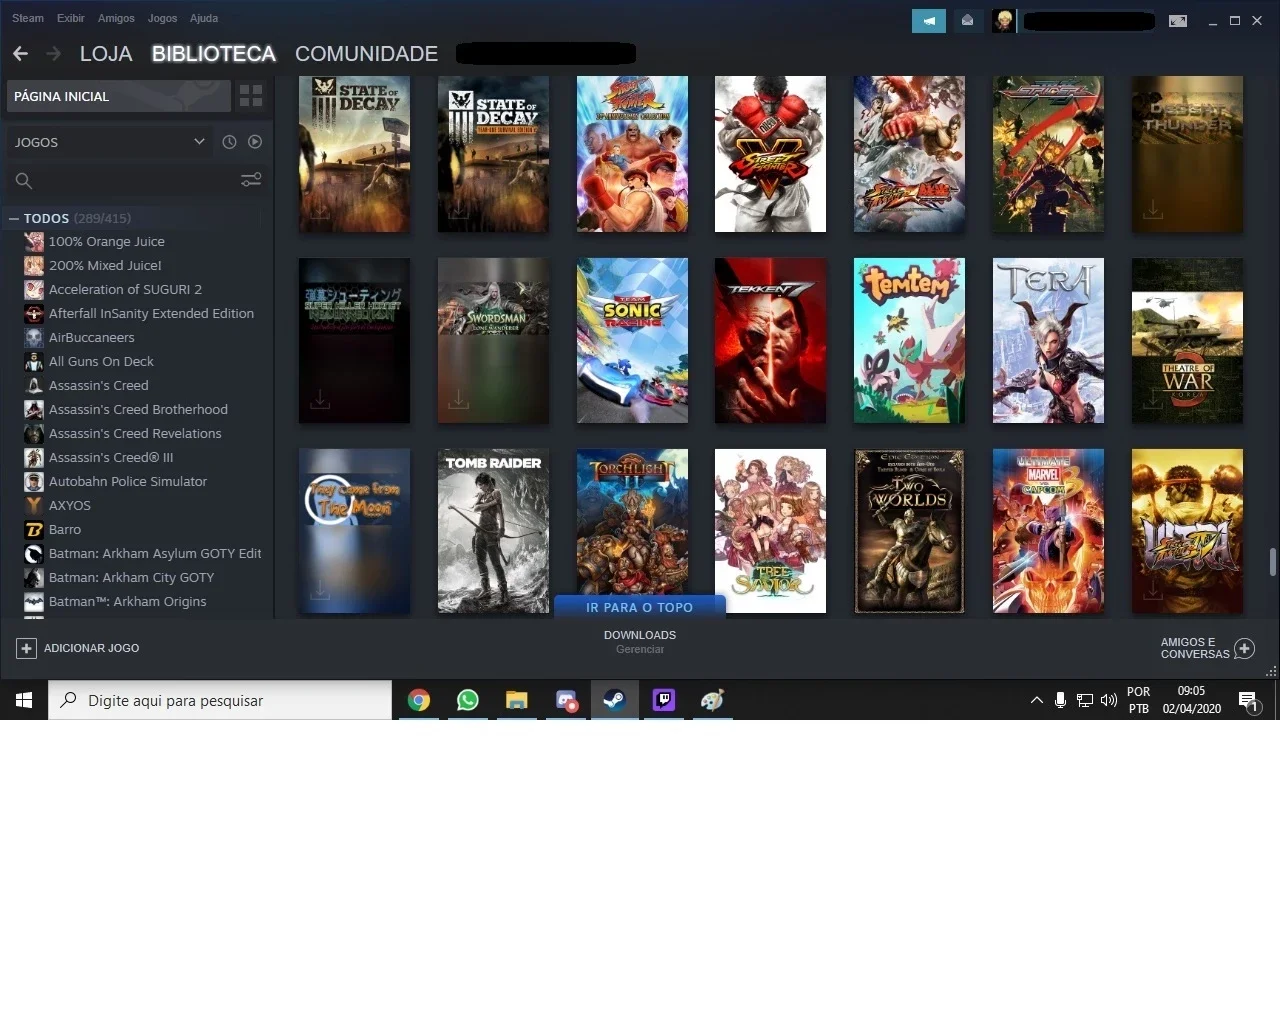Click the taskbar clock and date
Screen dimensions: 1280x1026
point(1191,700)
